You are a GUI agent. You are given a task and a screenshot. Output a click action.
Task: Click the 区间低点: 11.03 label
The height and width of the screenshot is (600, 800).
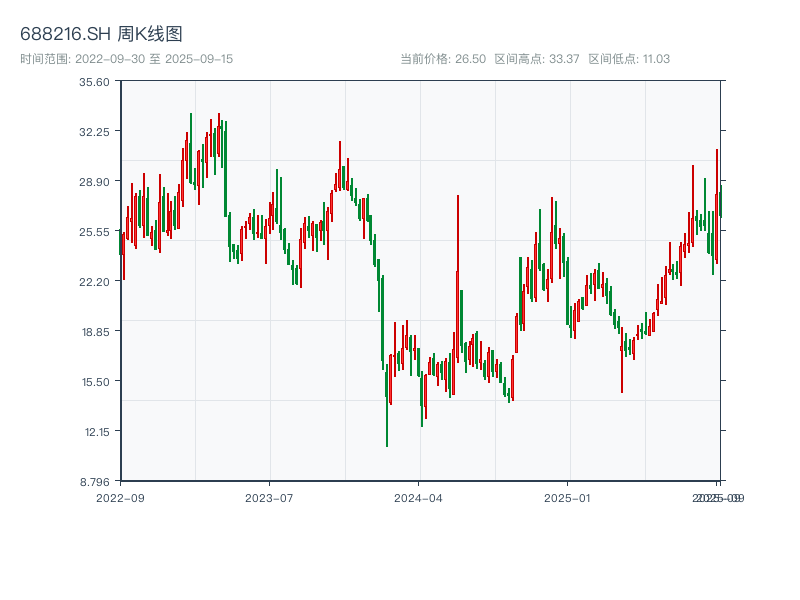click(x=629, y=59)
